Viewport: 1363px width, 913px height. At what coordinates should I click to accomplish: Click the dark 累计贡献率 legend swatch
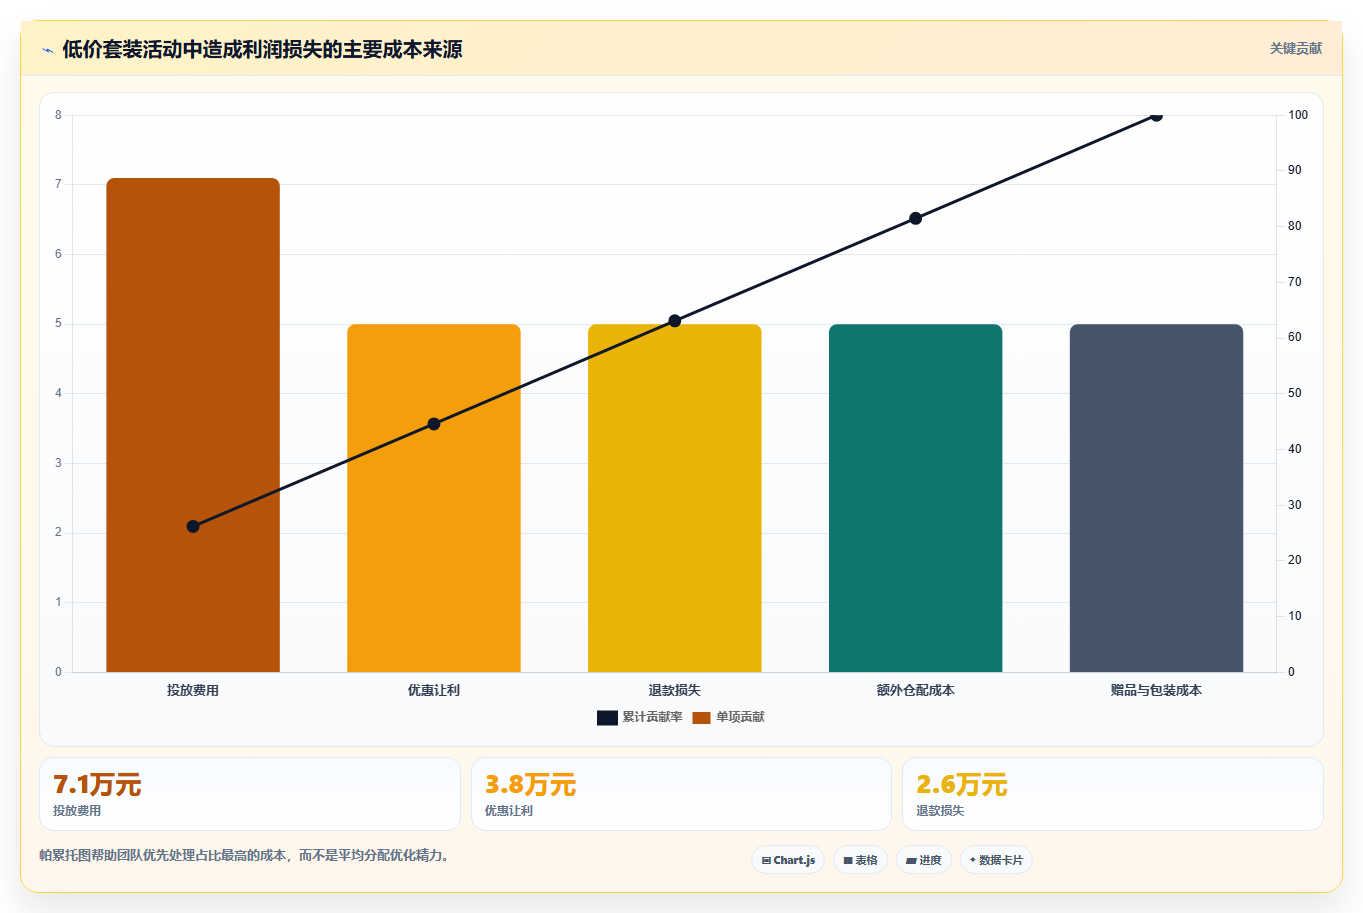tap(607, 718)
